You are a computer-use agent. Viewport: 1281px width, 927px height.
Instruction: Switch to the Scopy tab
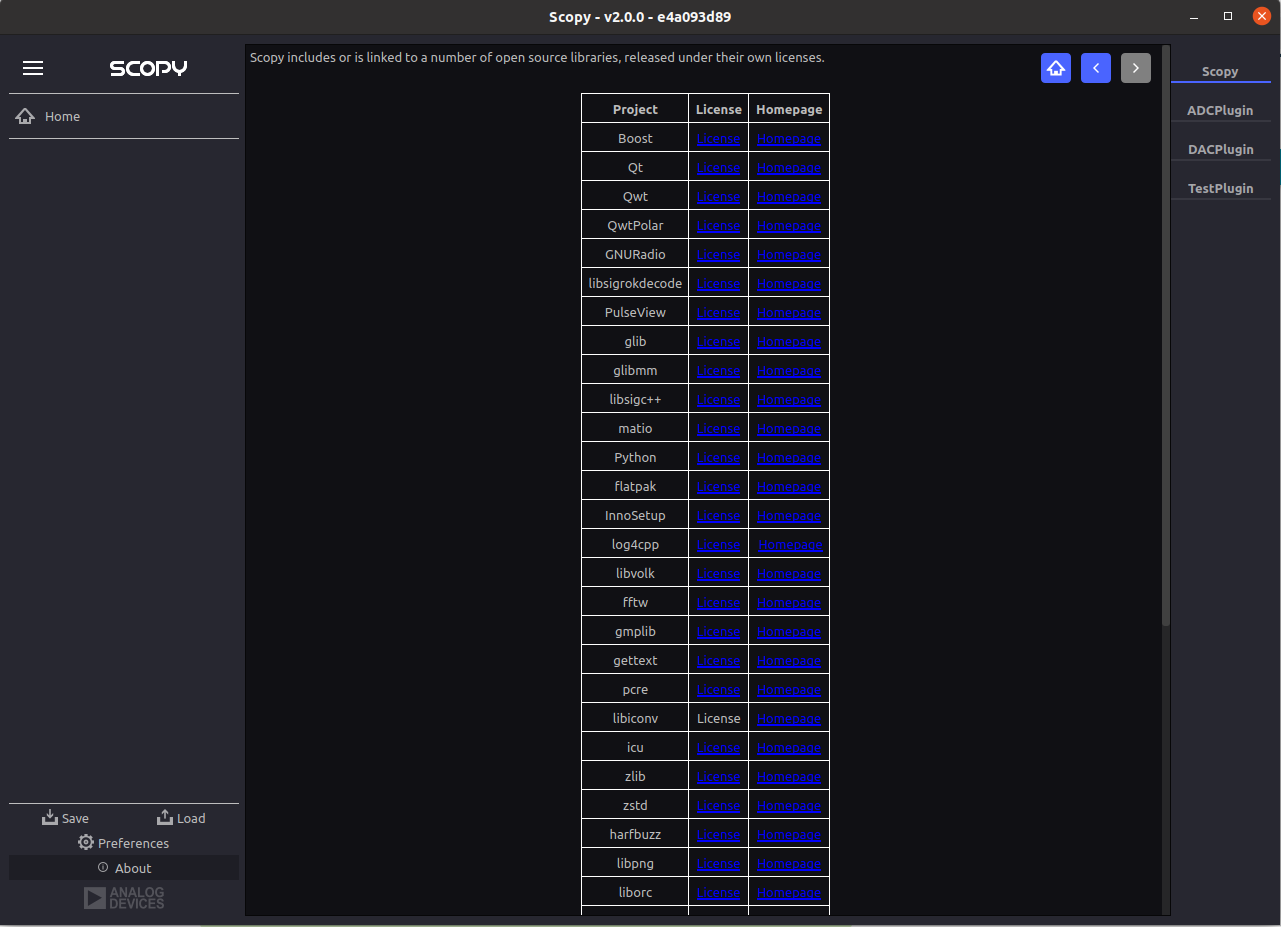[1220, 71]
